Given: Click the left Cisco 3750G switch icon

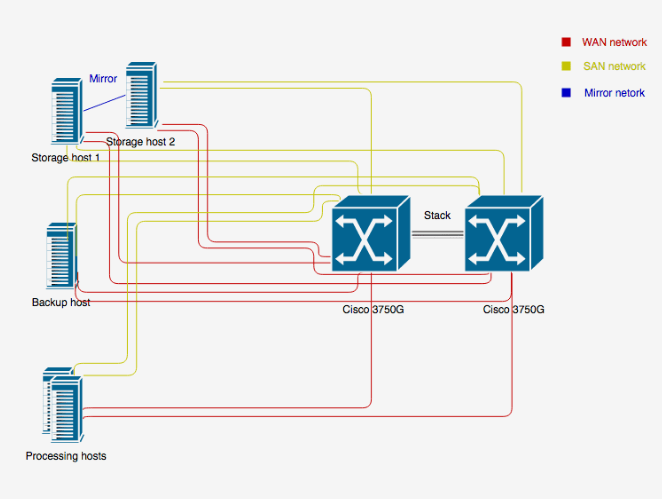Looking at the screenshot, I should click(371, 234).
